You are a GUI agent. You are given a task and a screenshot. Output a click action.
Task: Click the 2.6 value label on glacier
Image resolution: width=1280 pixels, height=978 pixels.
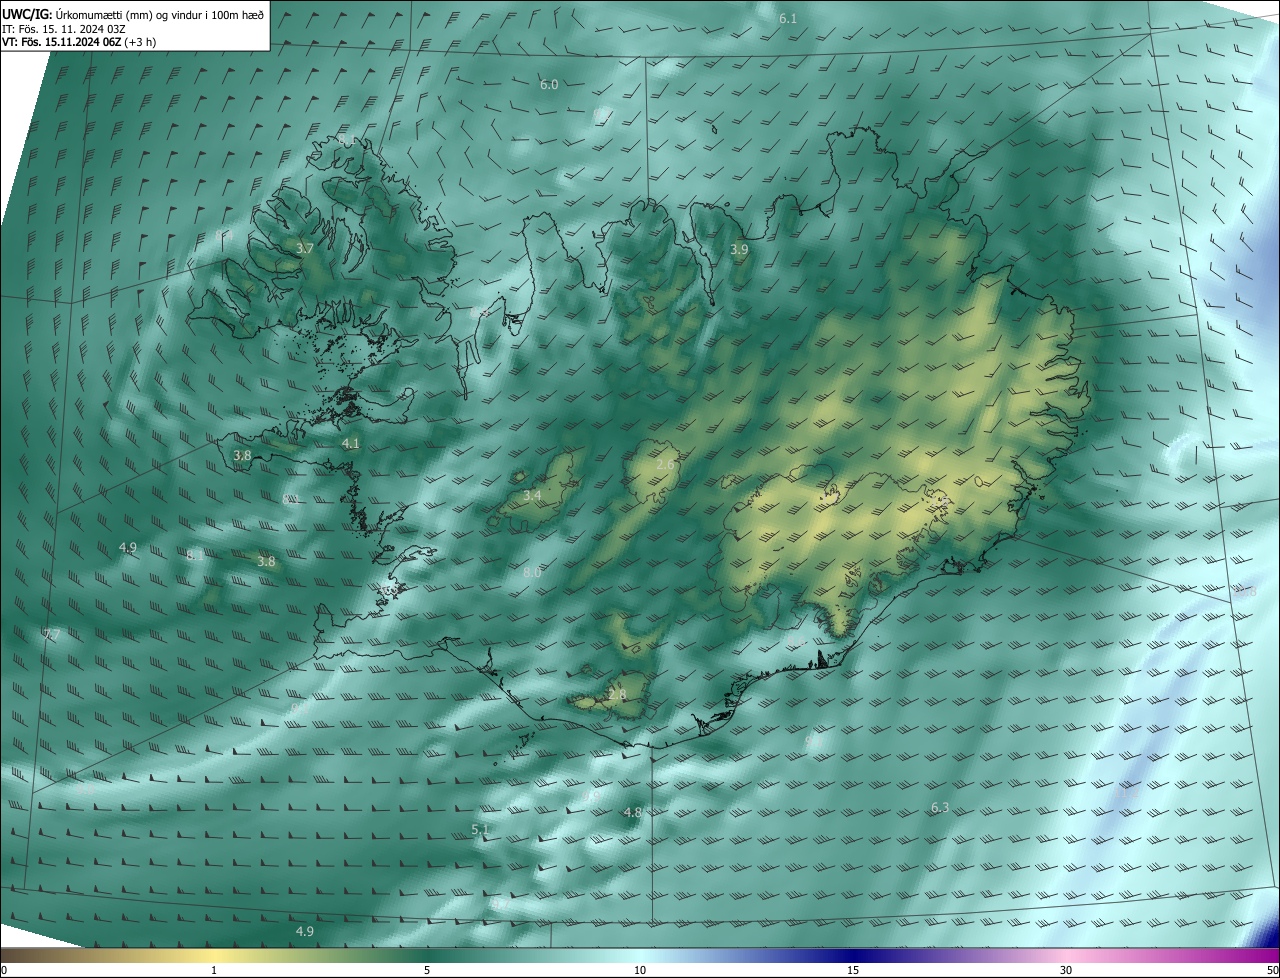666,465
